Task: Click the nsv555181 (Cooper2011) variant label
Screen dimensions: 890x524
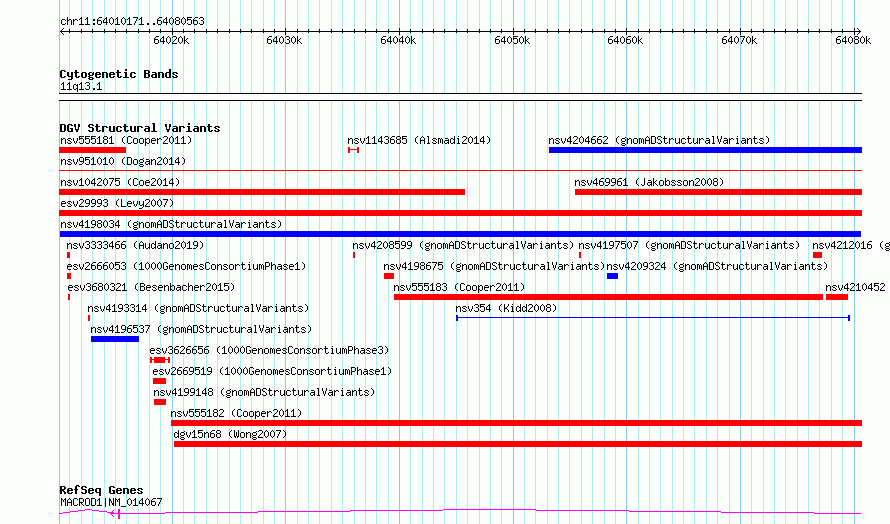Action: (126, 140)
